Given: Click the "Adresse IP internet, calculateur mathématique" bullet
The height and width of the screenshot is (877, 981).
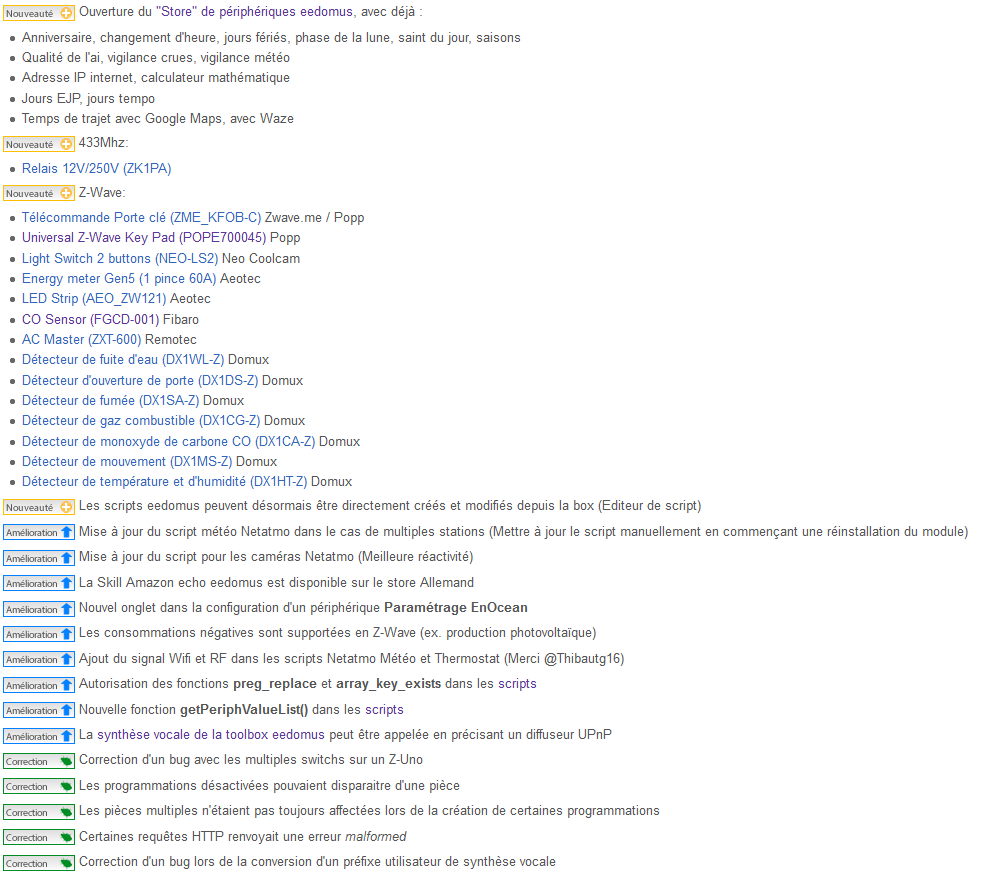Looking at the screenshot, I should pos(156,78).
